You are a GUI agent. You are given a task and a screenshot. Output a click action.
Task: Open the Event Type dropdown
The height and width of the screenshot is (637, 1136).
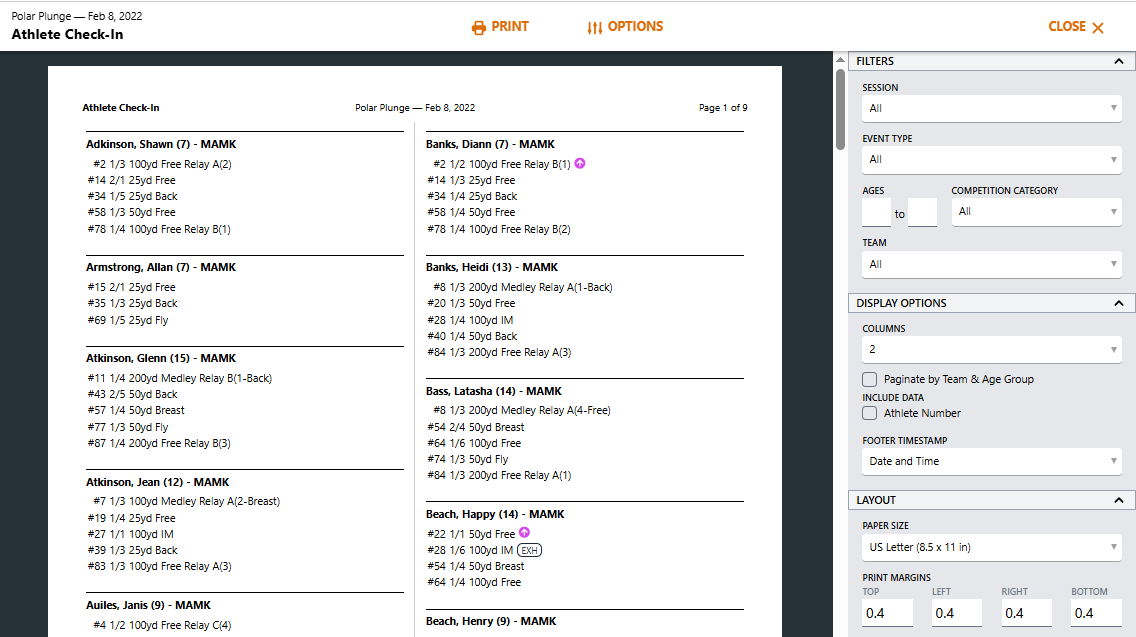pos(991,159)
